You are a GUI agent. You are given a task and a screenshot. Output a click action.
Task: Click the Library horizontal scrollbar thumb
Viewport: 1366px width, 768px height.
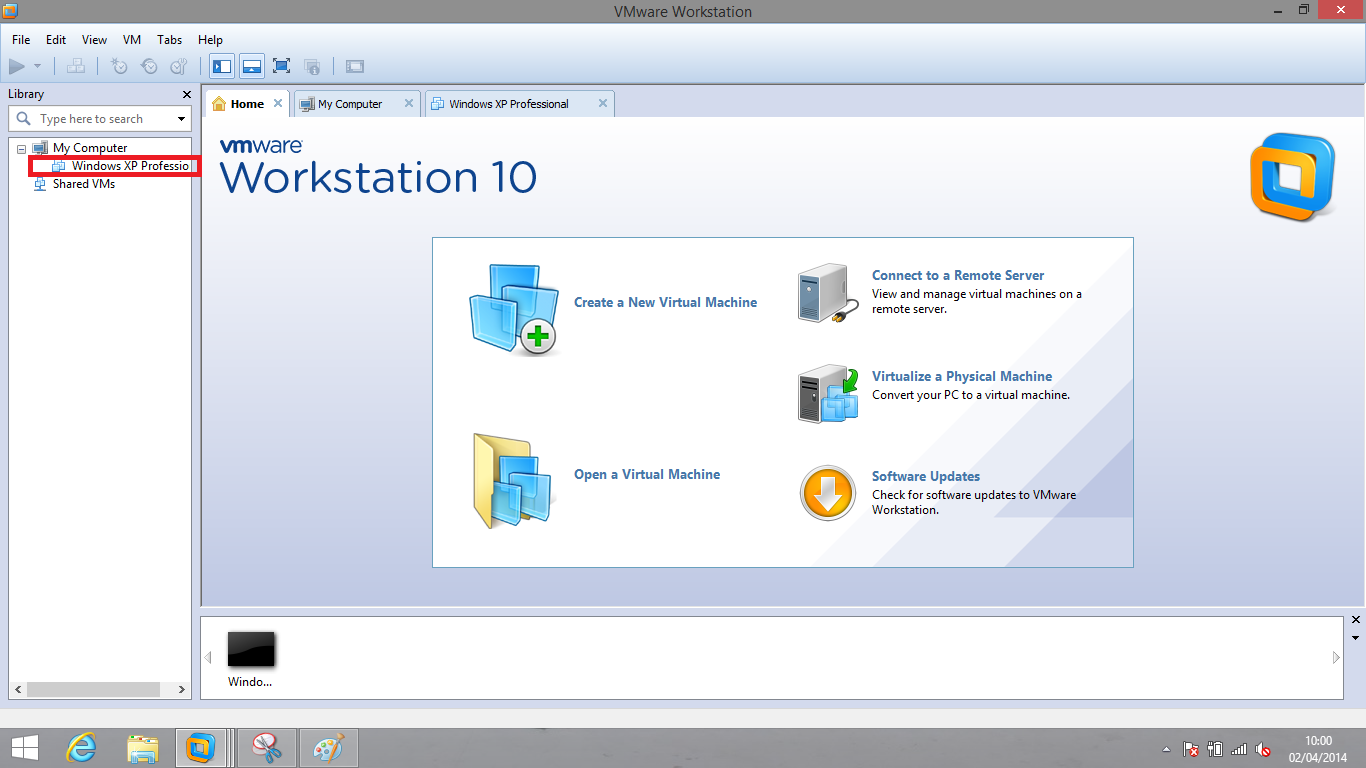(94, 689)
